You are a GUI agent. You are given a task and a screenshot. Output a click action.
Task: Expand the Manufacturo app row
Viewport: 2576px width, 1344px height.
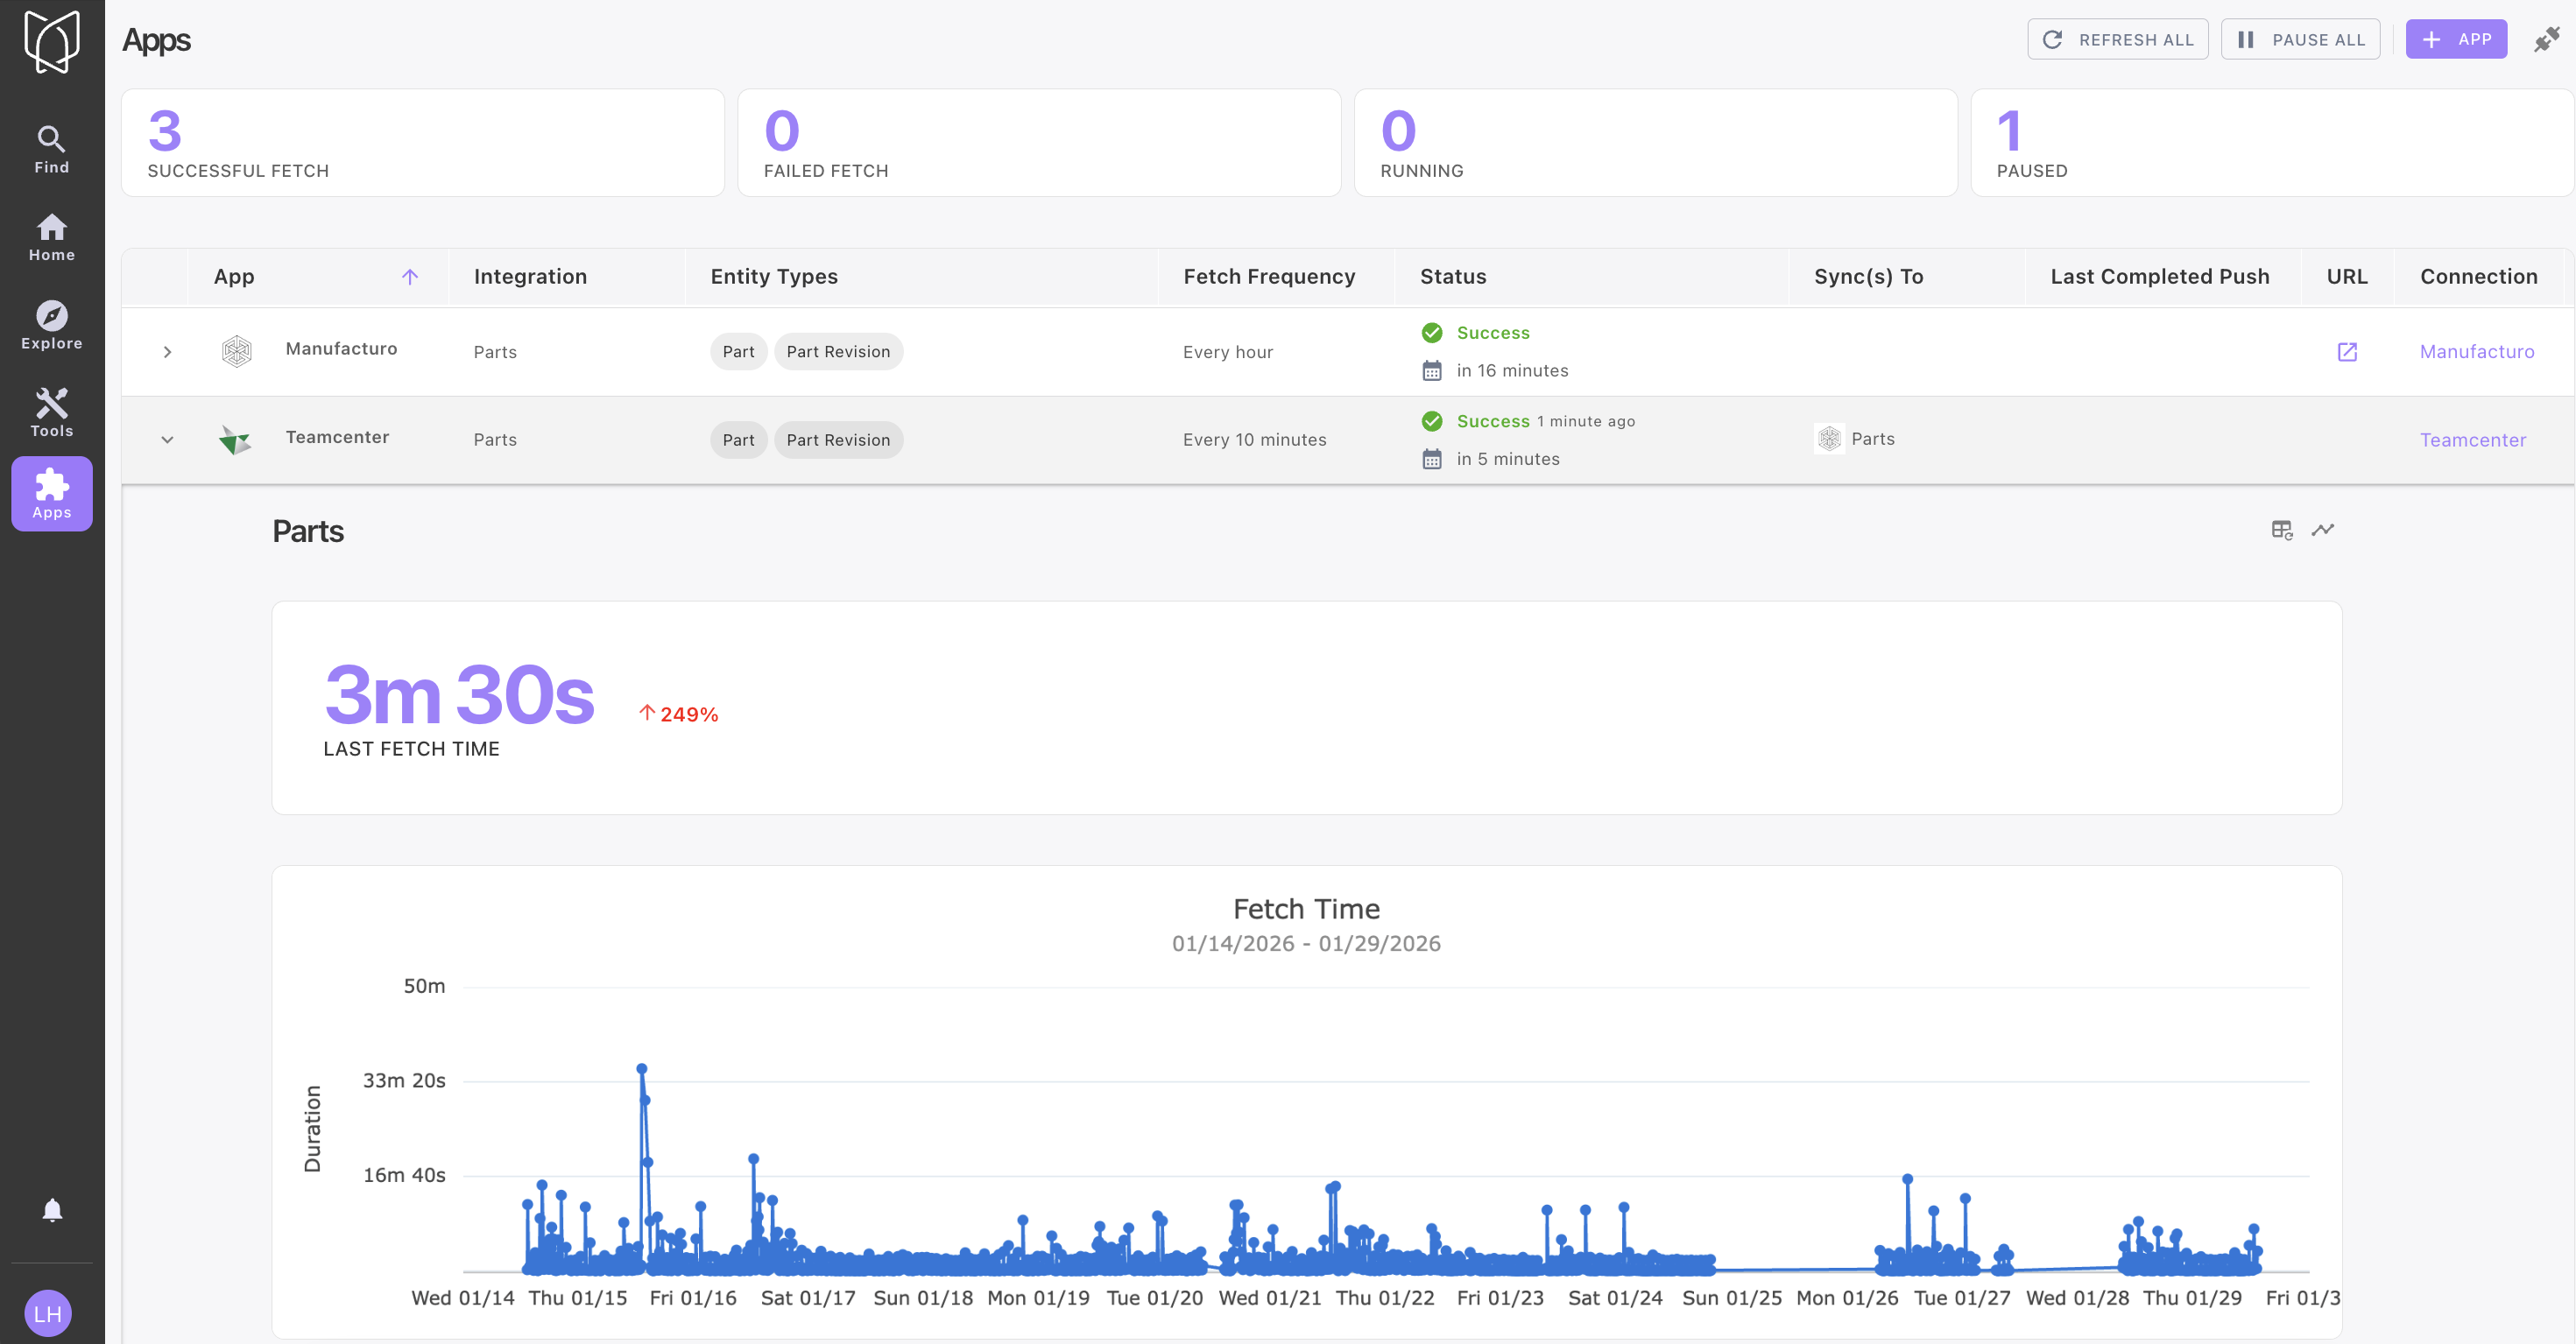coord(167,352)
